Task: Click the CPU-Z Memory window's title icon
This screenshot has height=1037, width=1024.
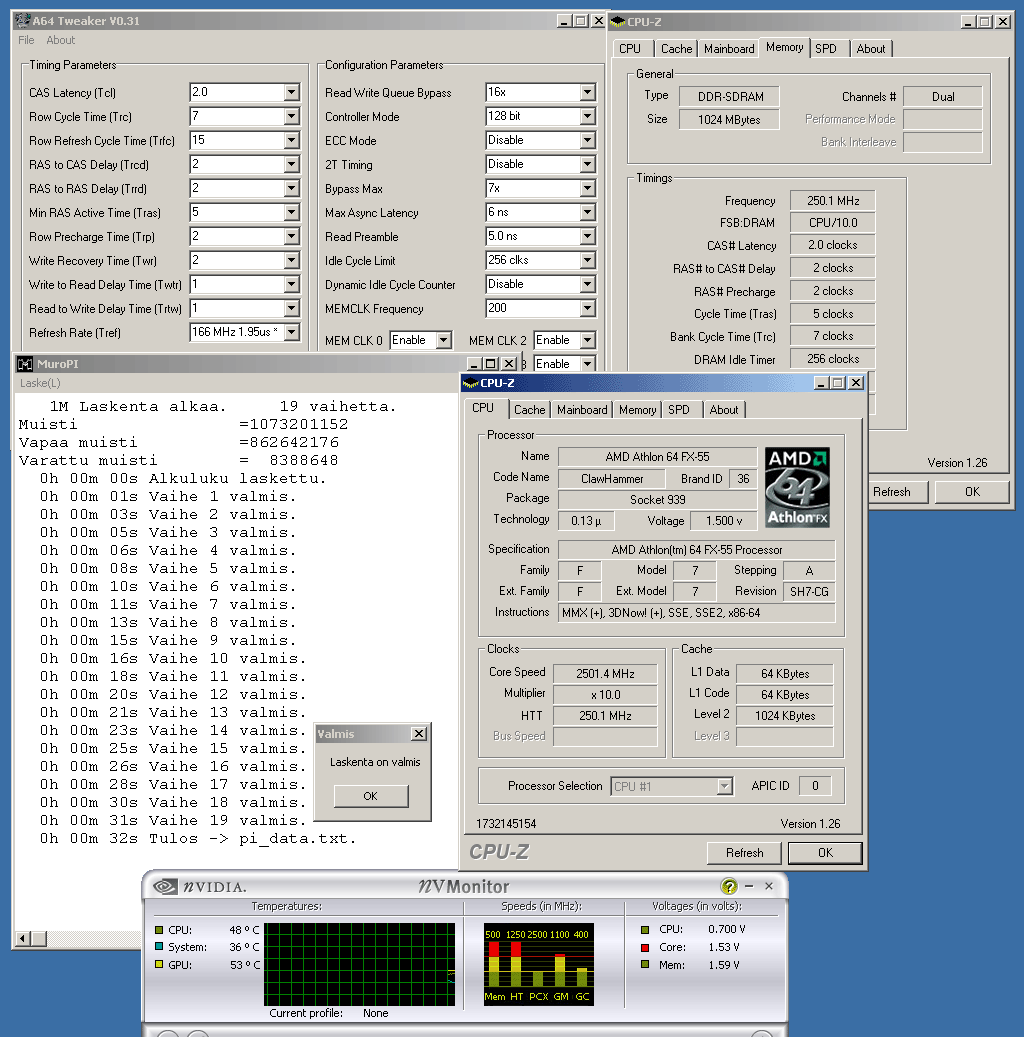Action: (x=617, y=21)
